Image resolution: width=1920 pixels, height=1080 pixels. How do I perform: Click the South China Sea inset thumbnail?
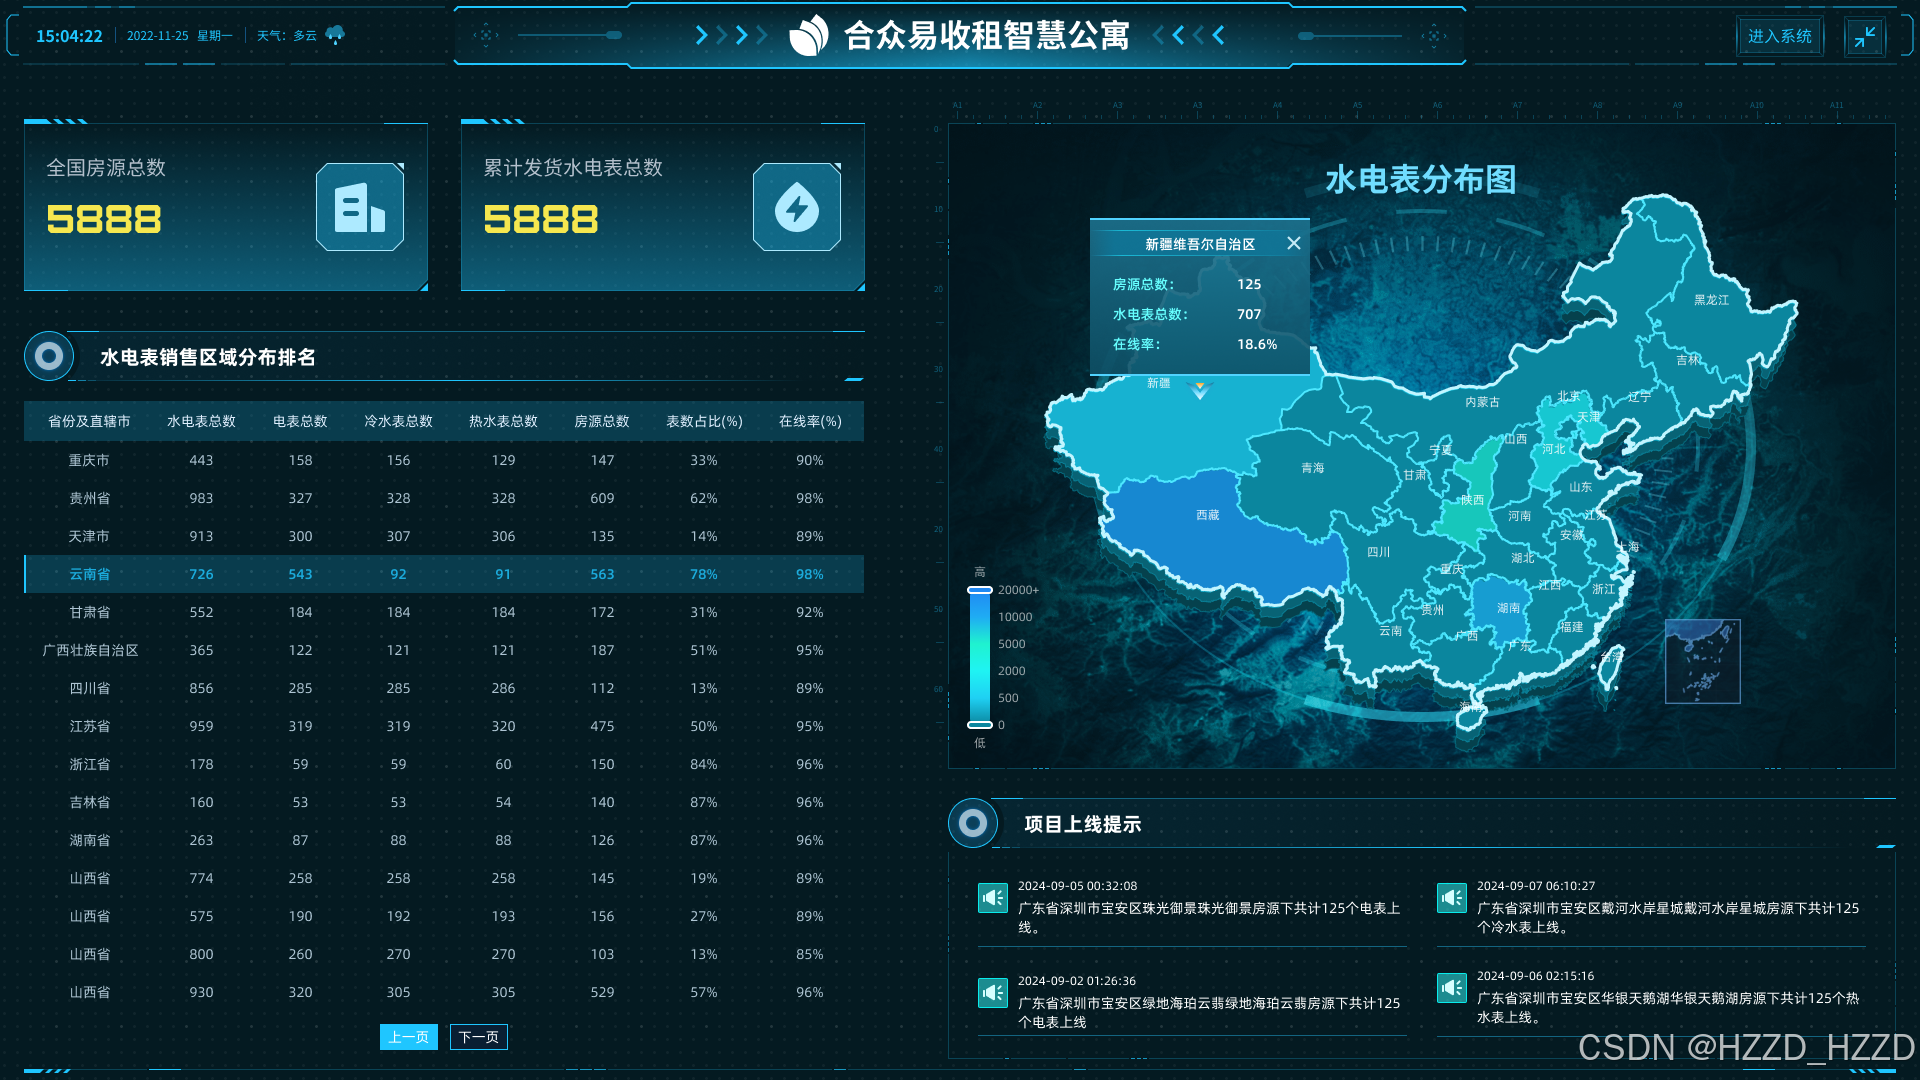point(1702,661)
